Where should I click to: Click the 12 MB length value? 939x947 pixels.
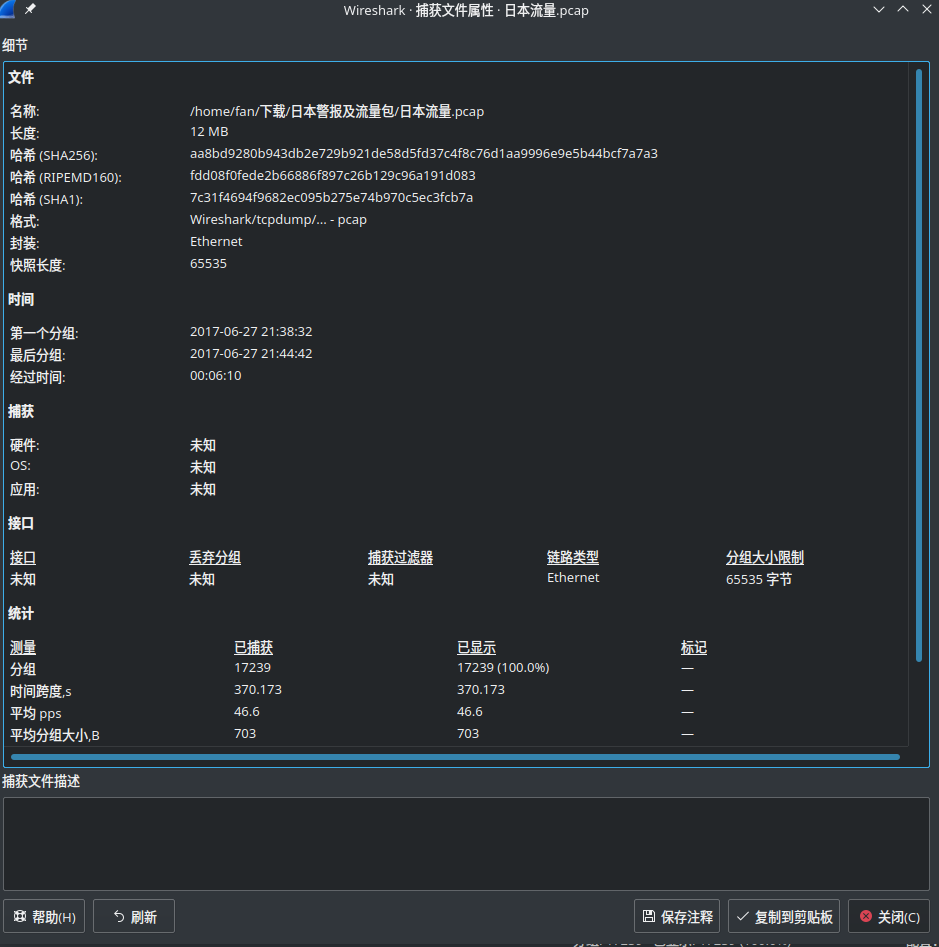click(x=209, y=132)
